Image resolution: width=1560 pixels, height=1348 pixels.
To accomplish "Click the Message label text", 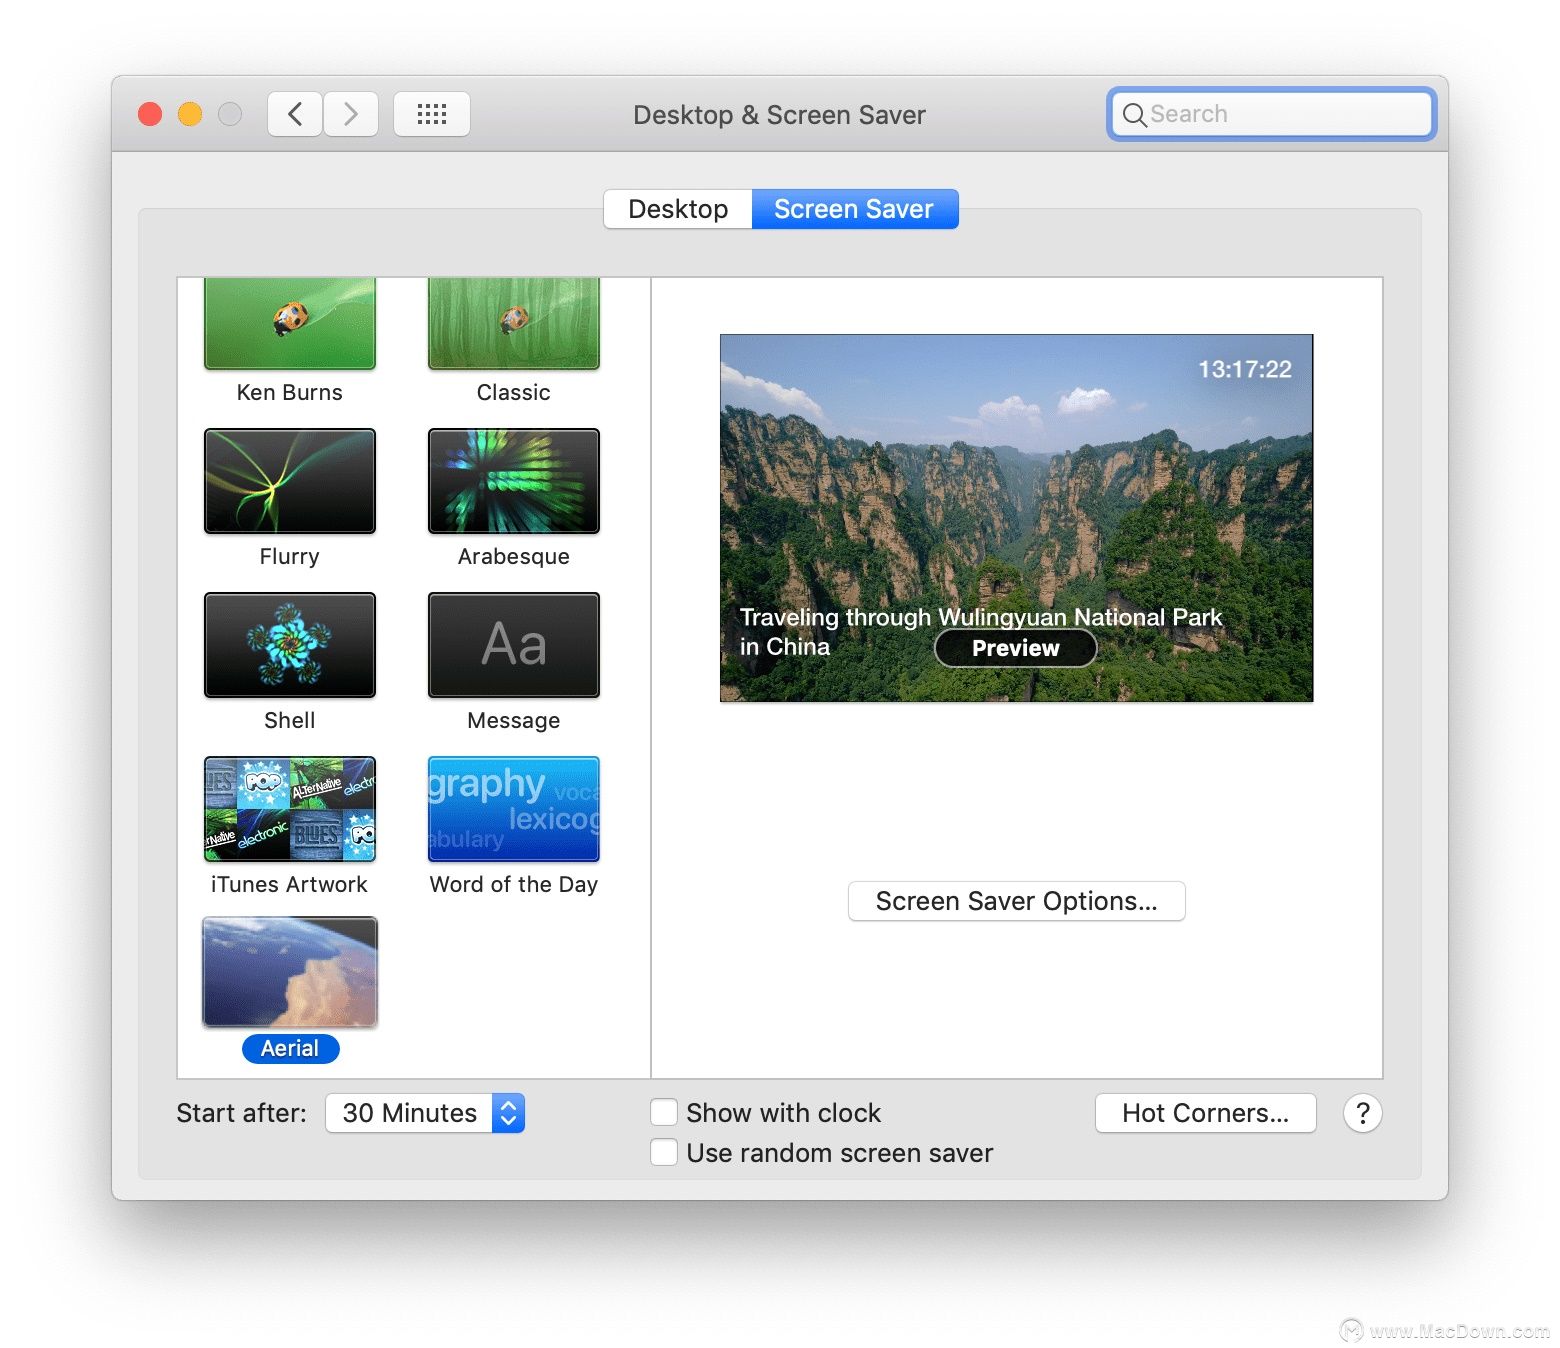I will [x=514, y=720].
